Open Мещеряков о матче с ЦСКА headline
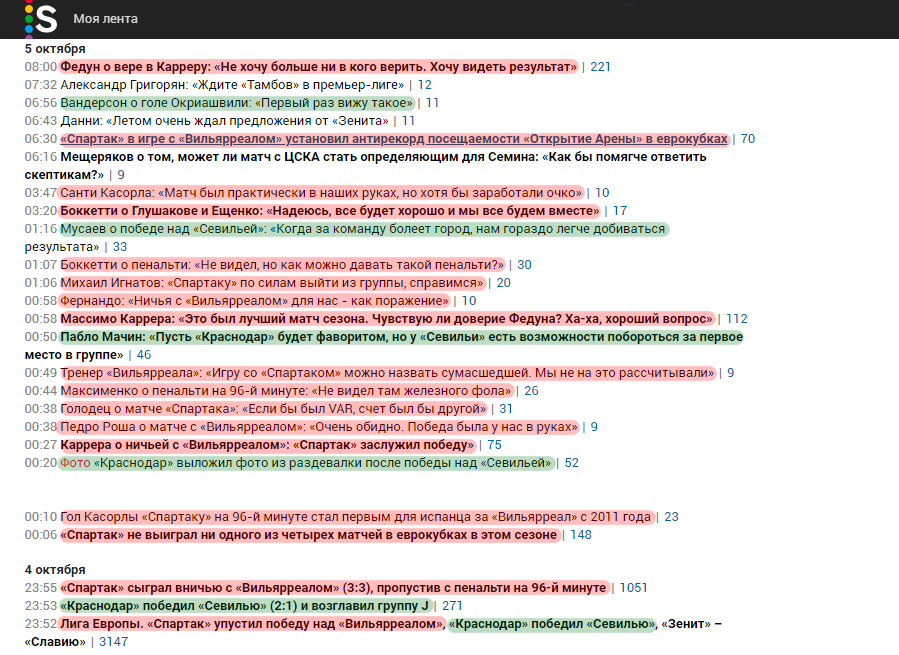This screenshot has width=899, height=655. (x=365, y=166)
